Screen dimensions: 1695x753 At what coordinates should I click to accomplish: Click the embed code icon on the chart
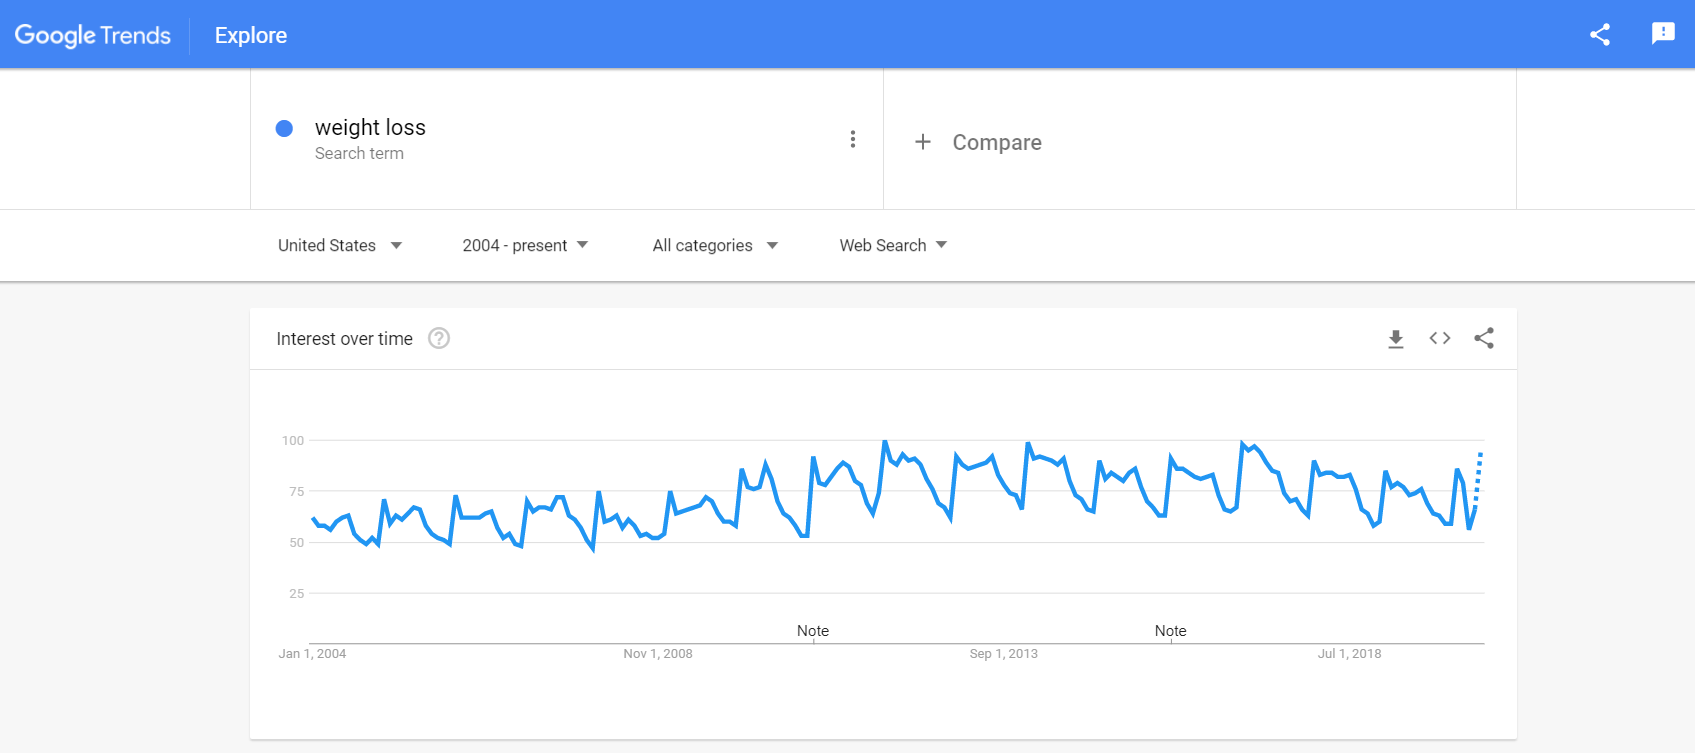tap(1440, 338)
